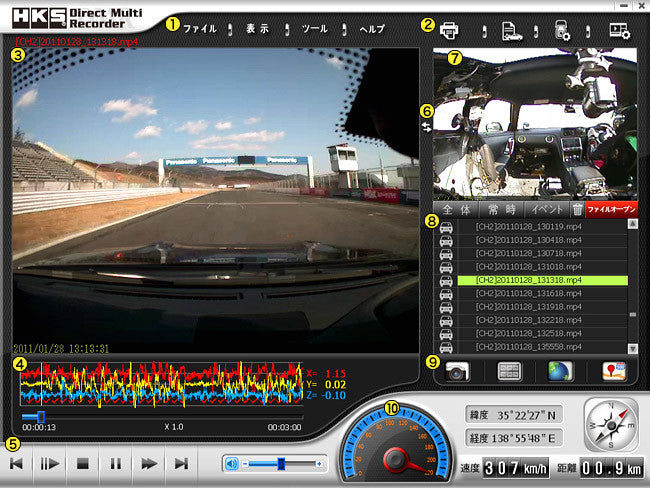Open the thumbnail grid view icon
The image size is (650, 488).
(509, 371)
